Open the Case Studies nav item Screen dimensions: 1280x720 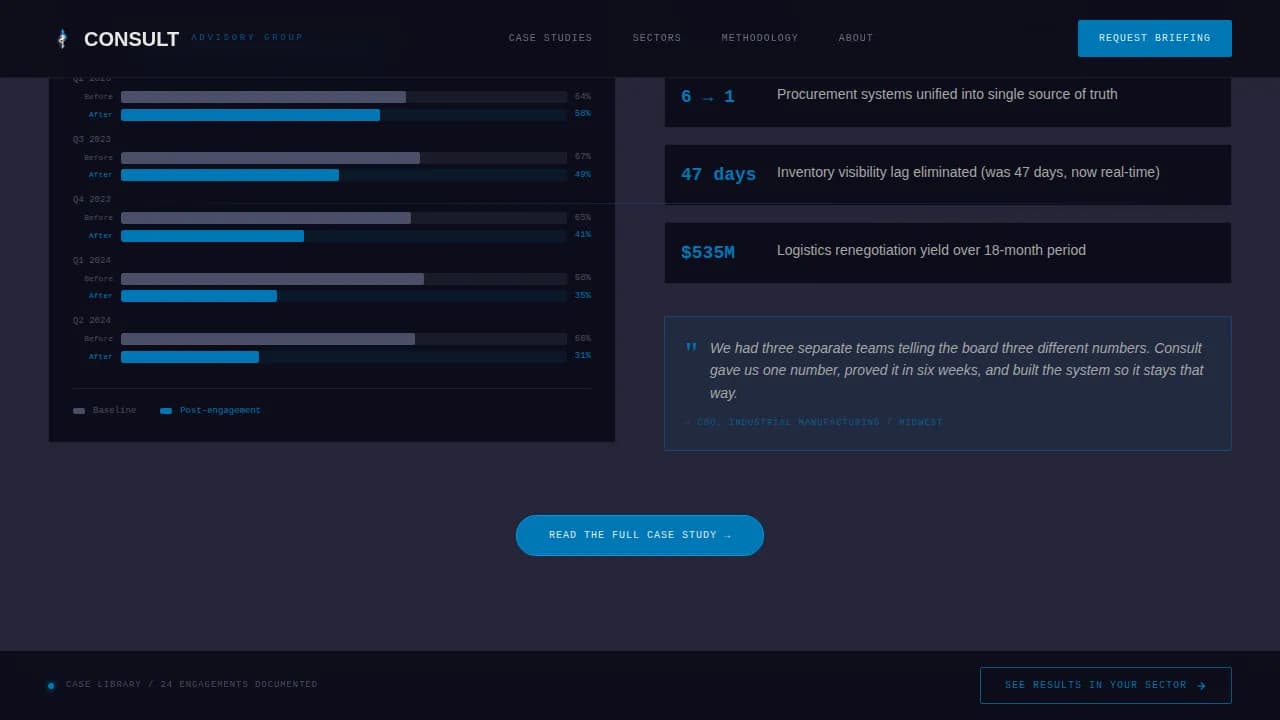pyautogui.click(x=550, y=38)
